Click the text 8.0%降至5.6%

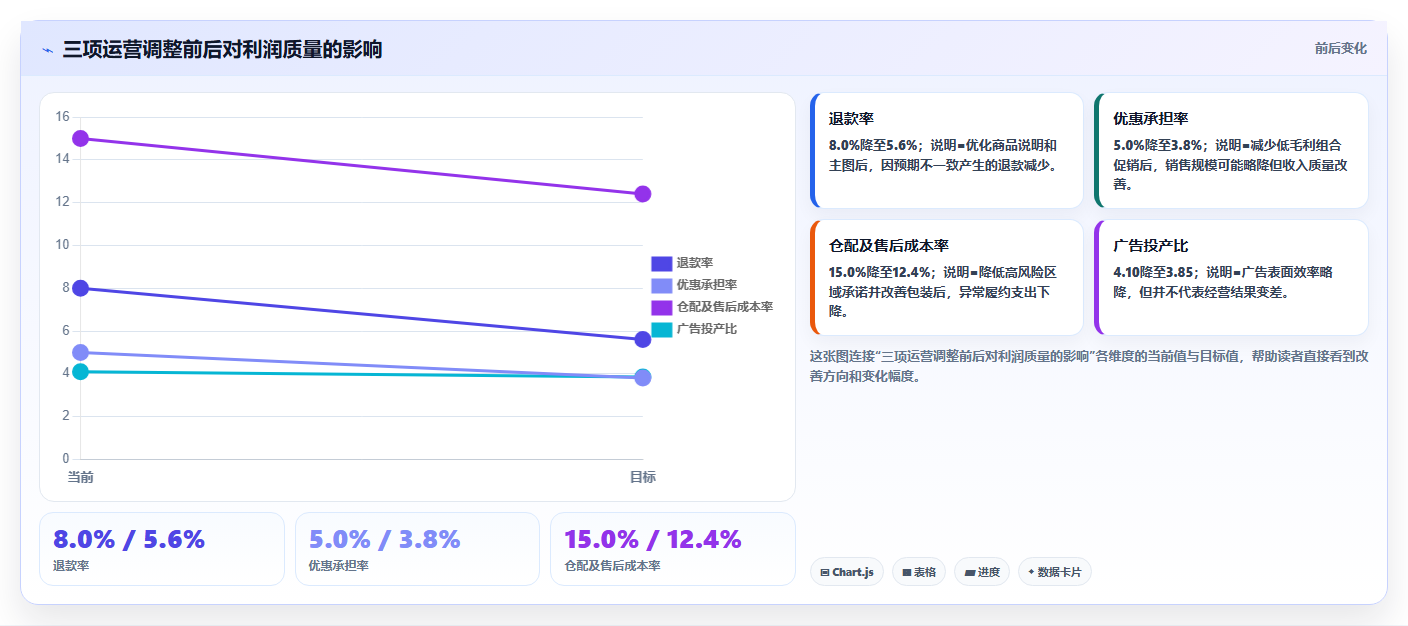(873, 145)
